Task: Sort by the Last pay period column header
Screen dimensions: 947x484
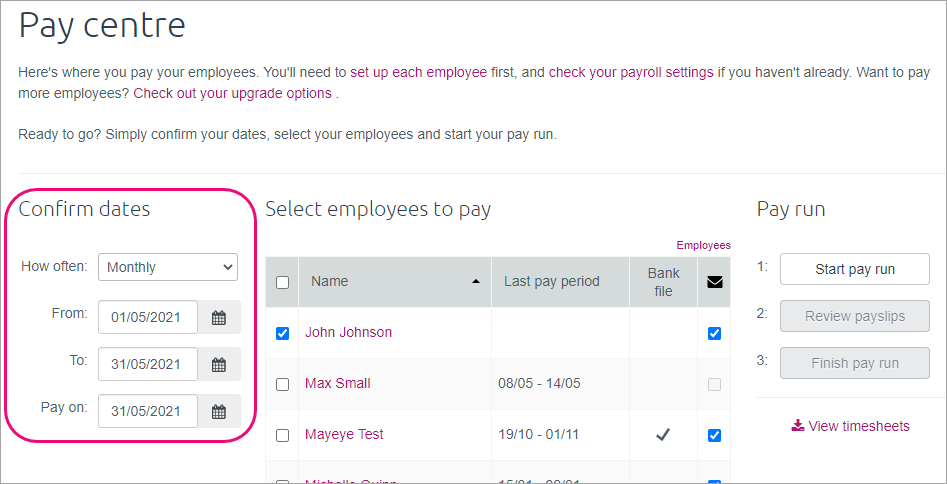Action: 552,281
